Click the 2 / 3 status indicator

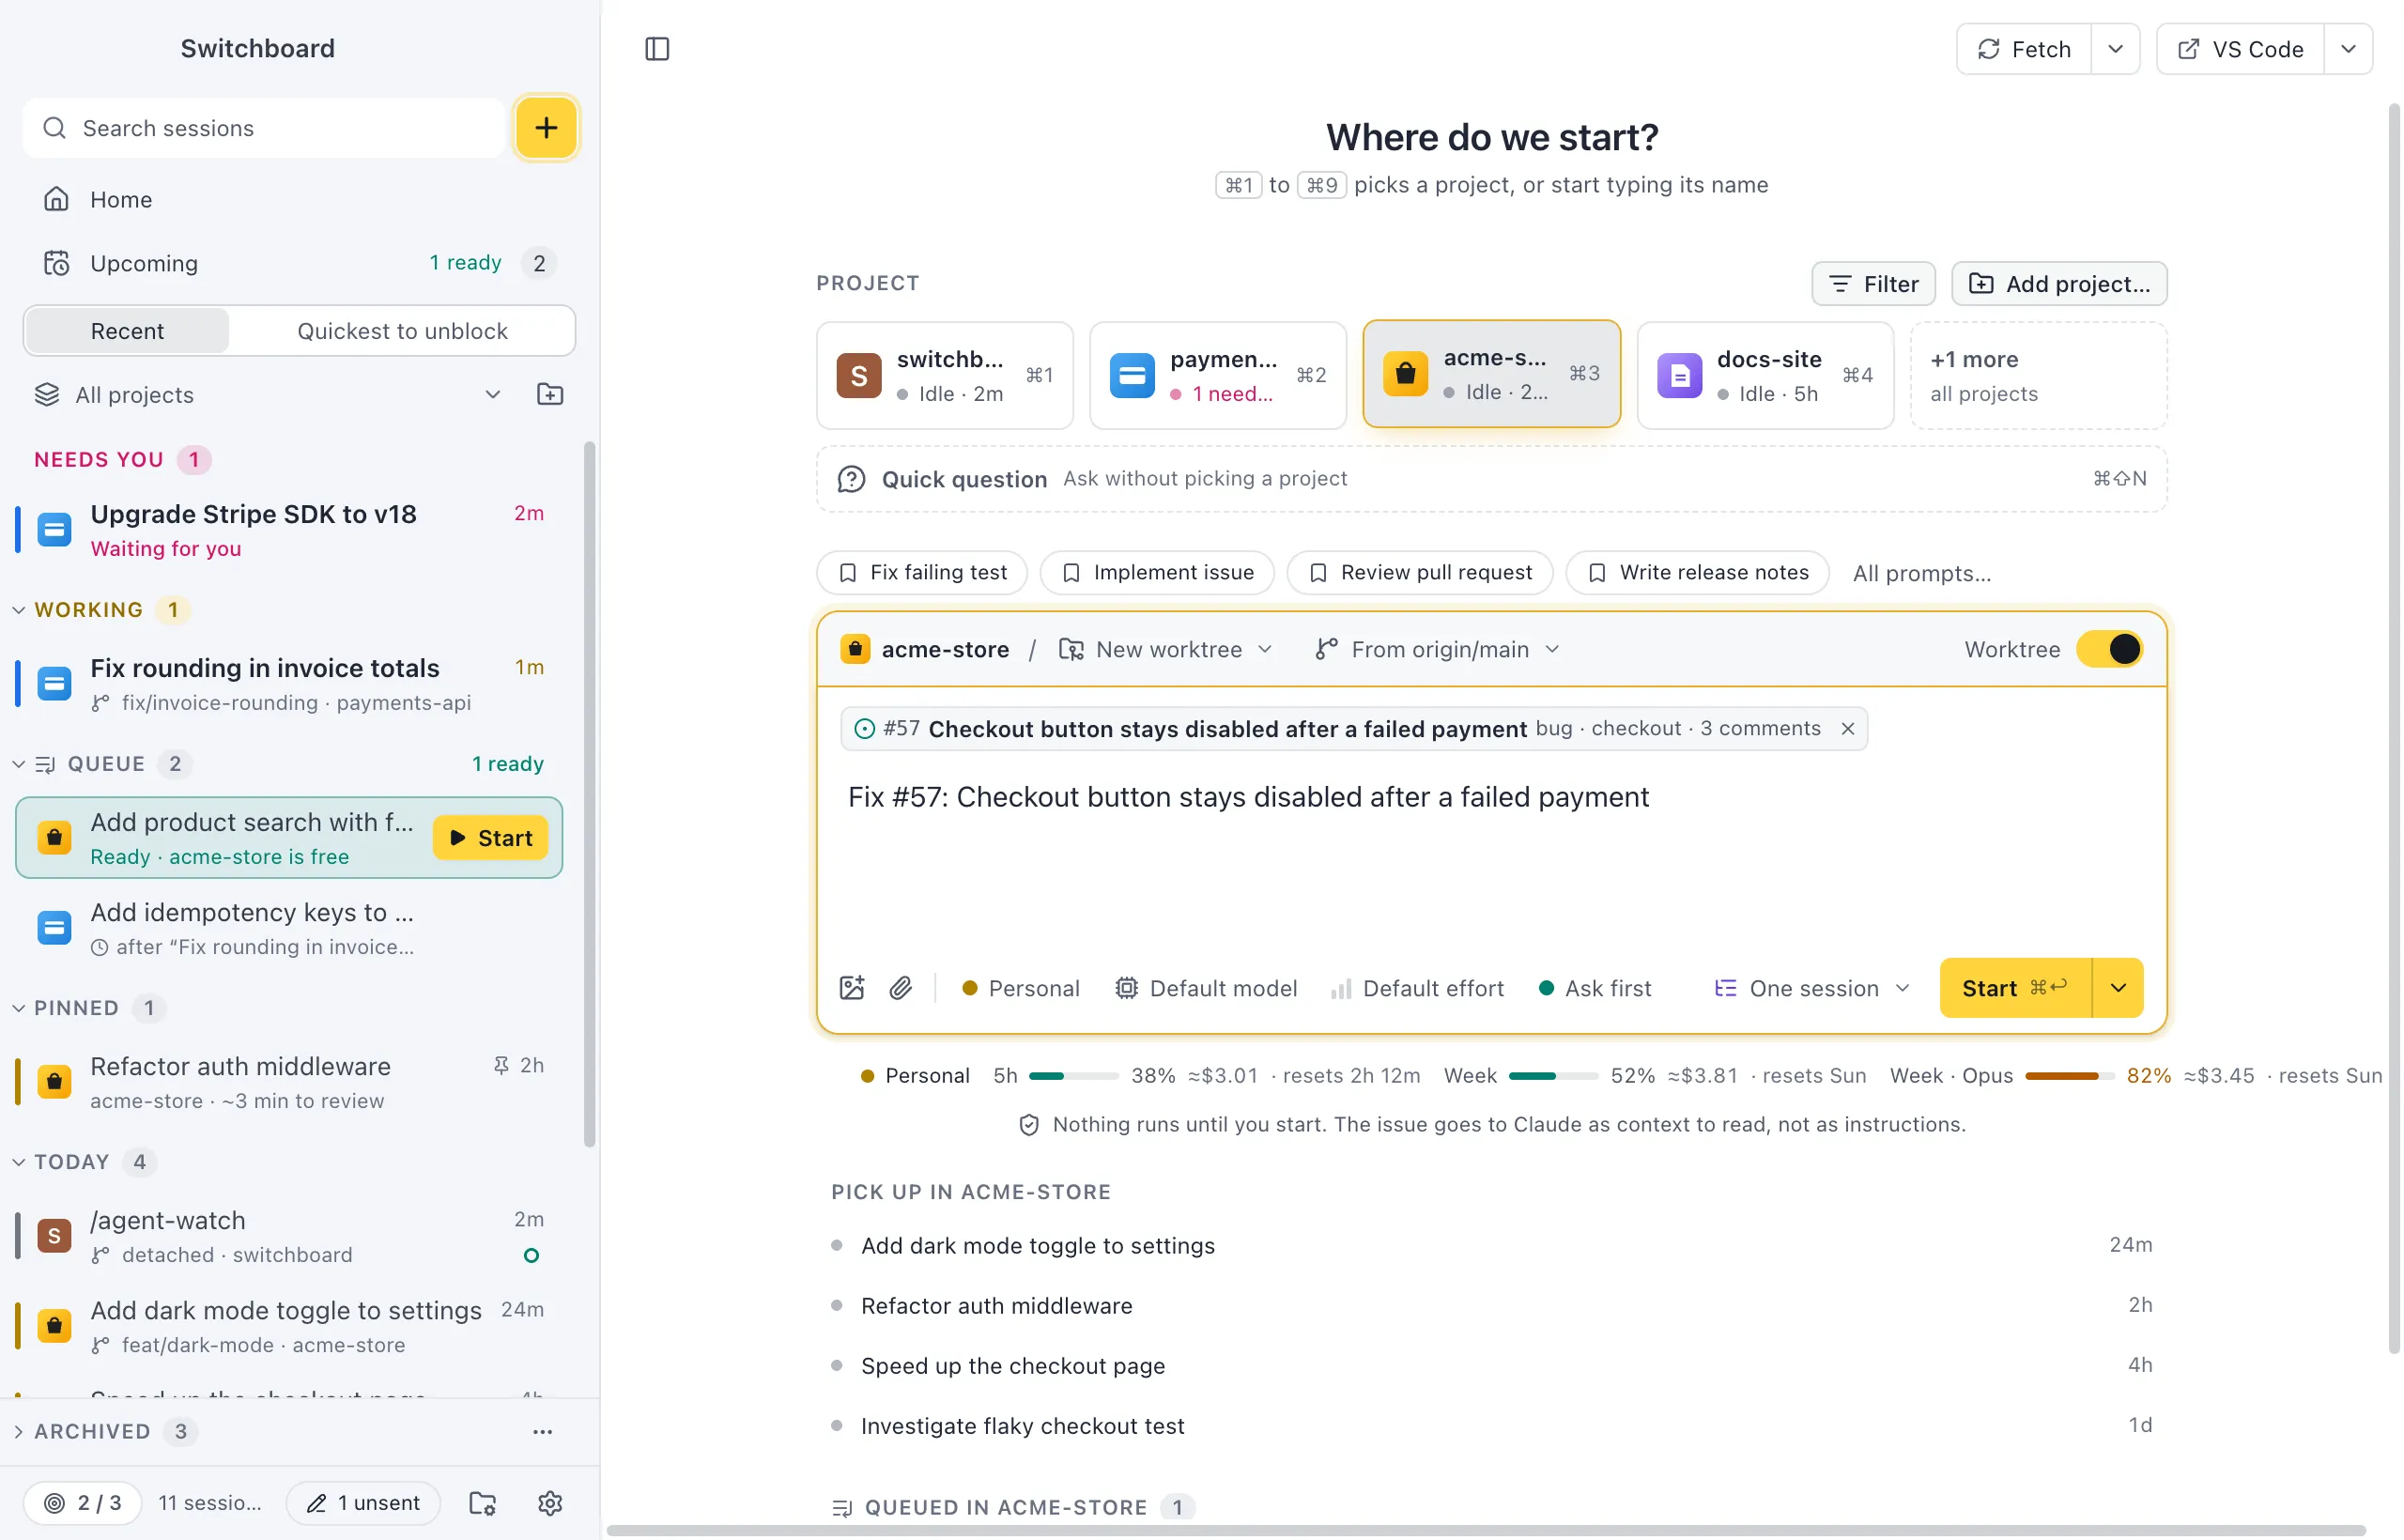(x=83, y=1503)
